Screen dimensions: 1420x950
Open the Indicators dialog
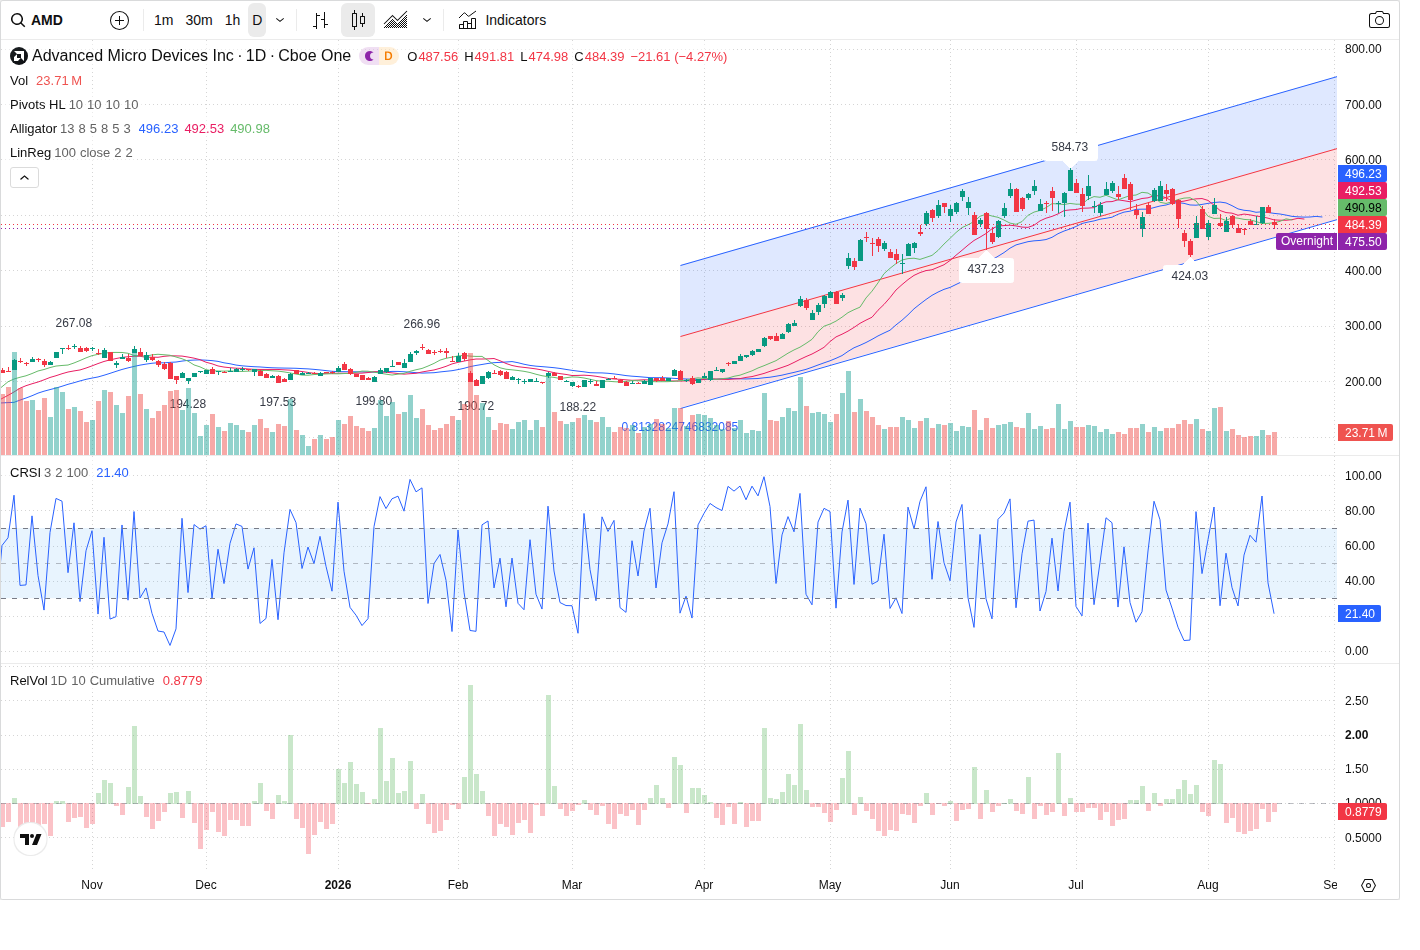(502, 20)
